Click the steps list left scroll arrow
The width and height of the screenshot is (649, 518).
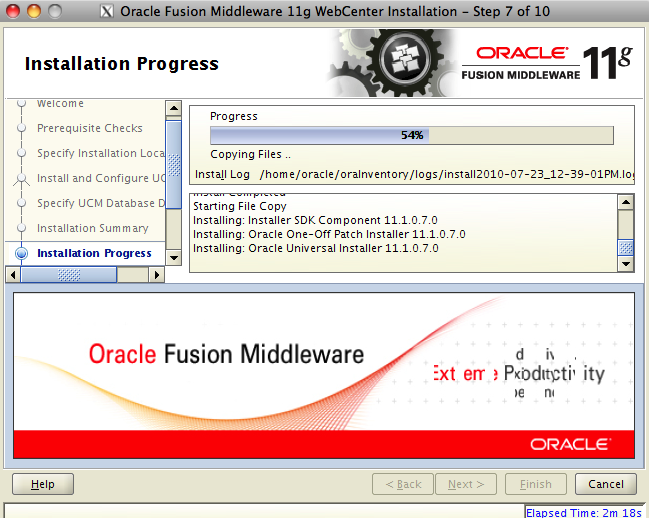point(13,274)
